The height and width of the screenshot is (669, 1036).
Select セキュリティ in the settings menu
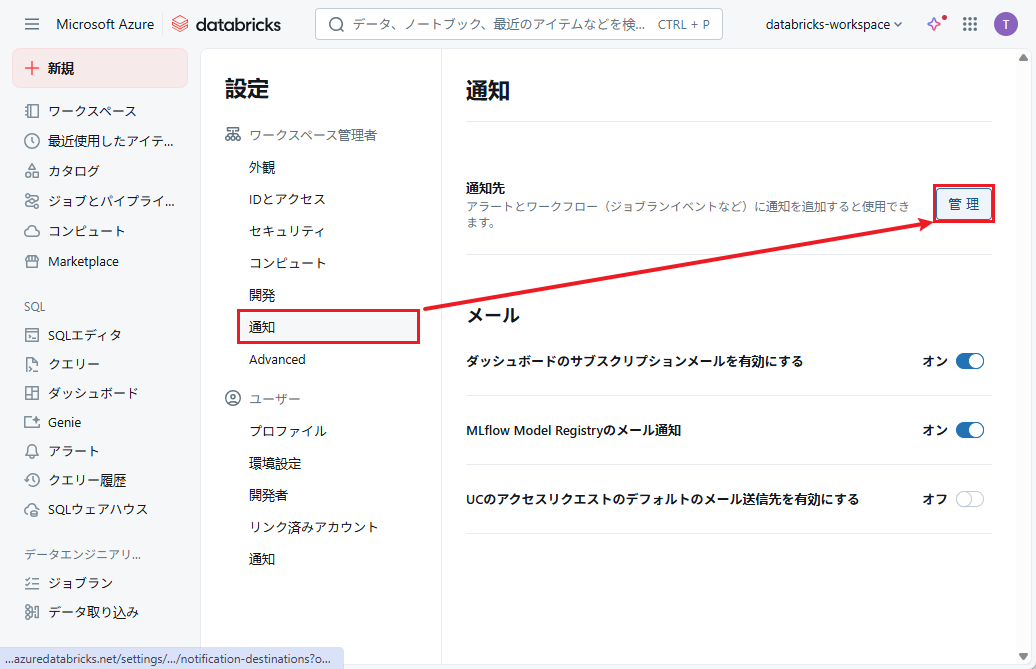click(x=287, y=231)
